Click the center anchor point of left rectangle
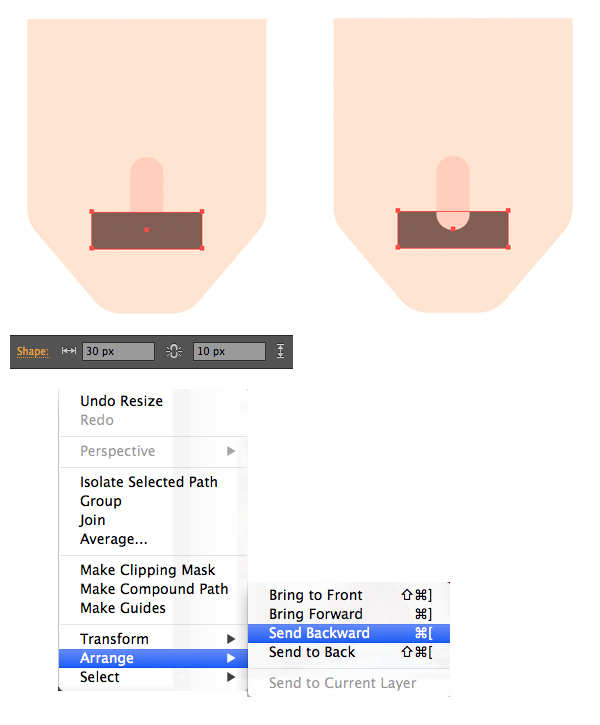The width and height of the screenshot is (600, 725). tap(147, 230)
